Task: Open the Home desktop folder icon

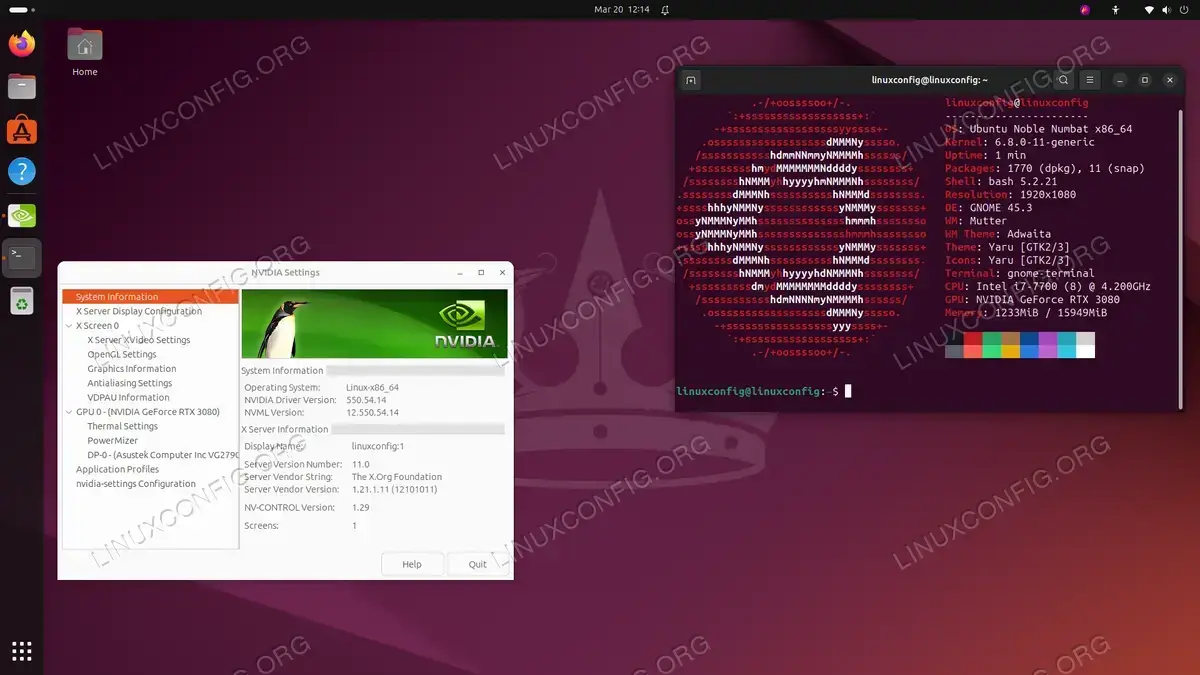Action: click(x=85, y=52)
